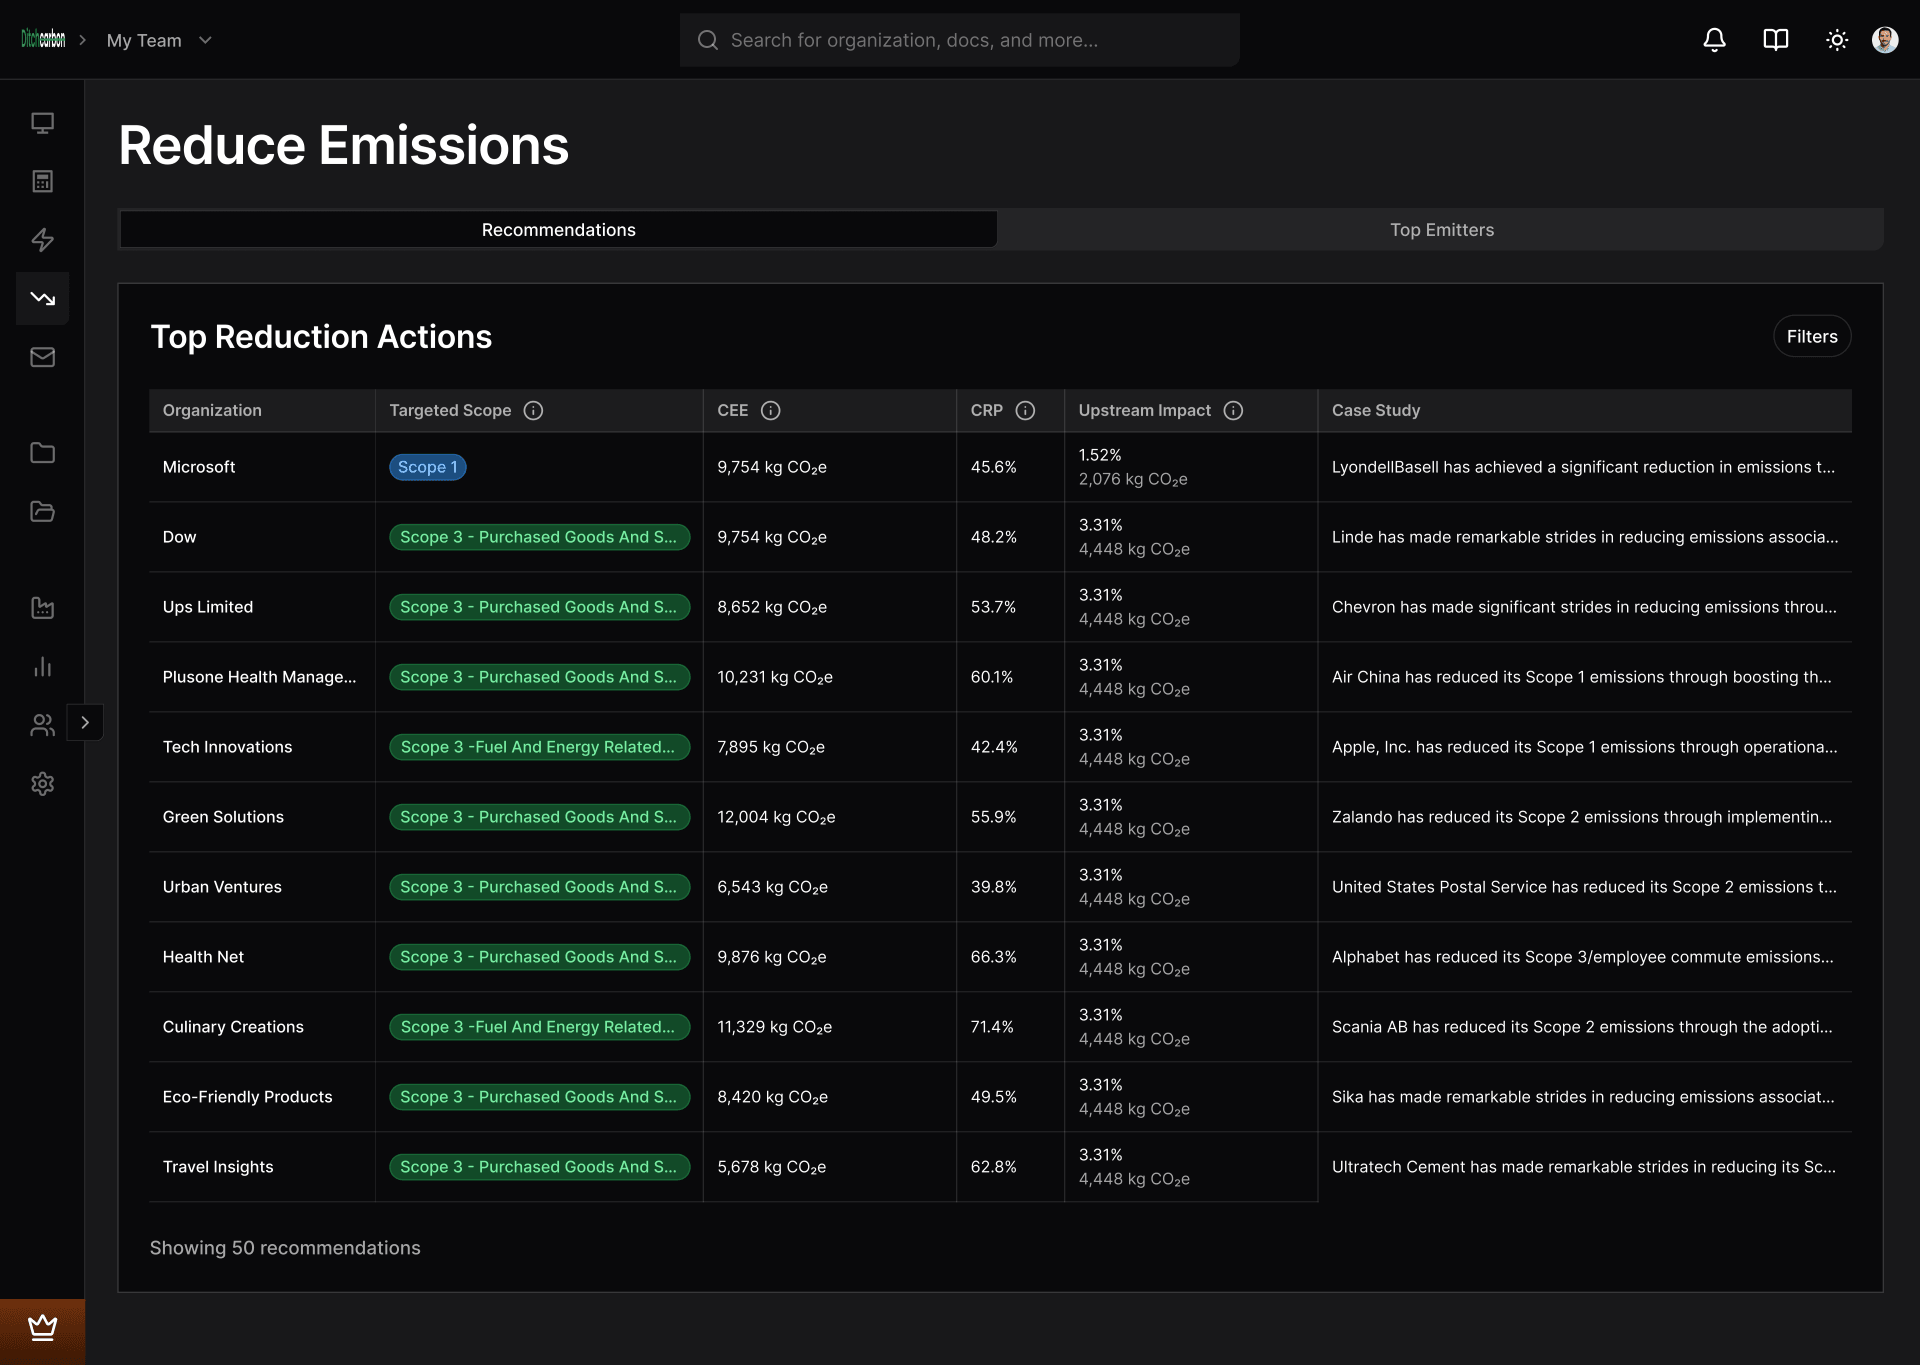Show info for Targeted Scope column
The image size is (1920, 1365).
[533, 411]
